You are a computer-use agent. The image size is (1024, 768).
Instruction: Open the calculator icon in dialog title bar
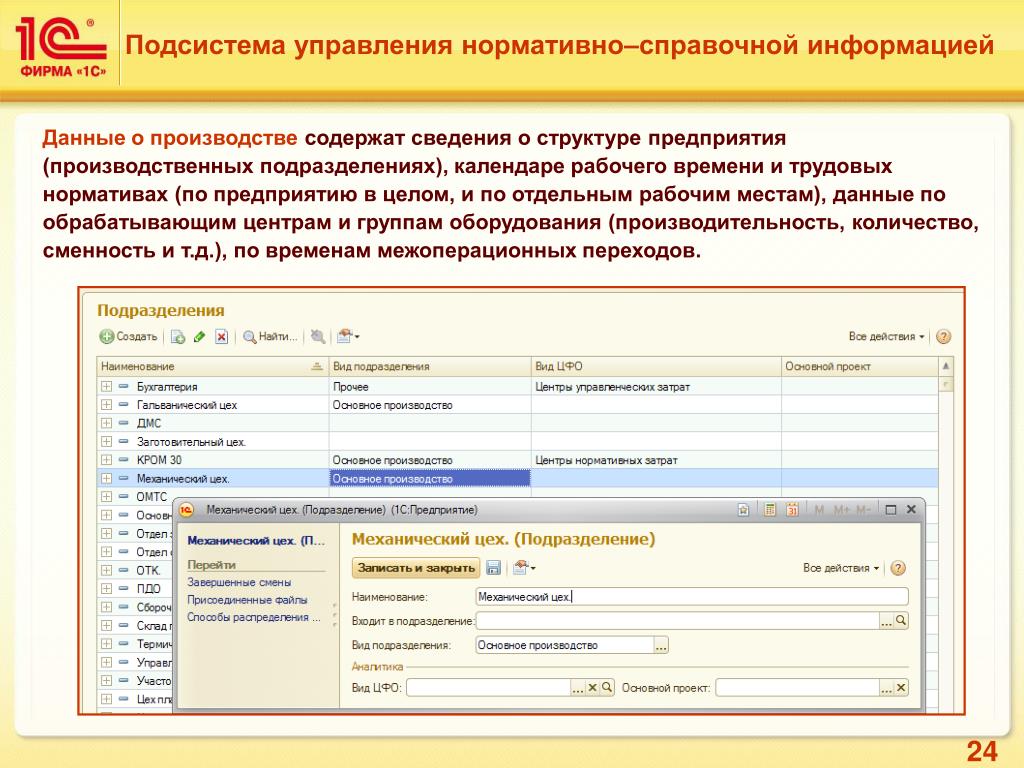pos(770,510)
